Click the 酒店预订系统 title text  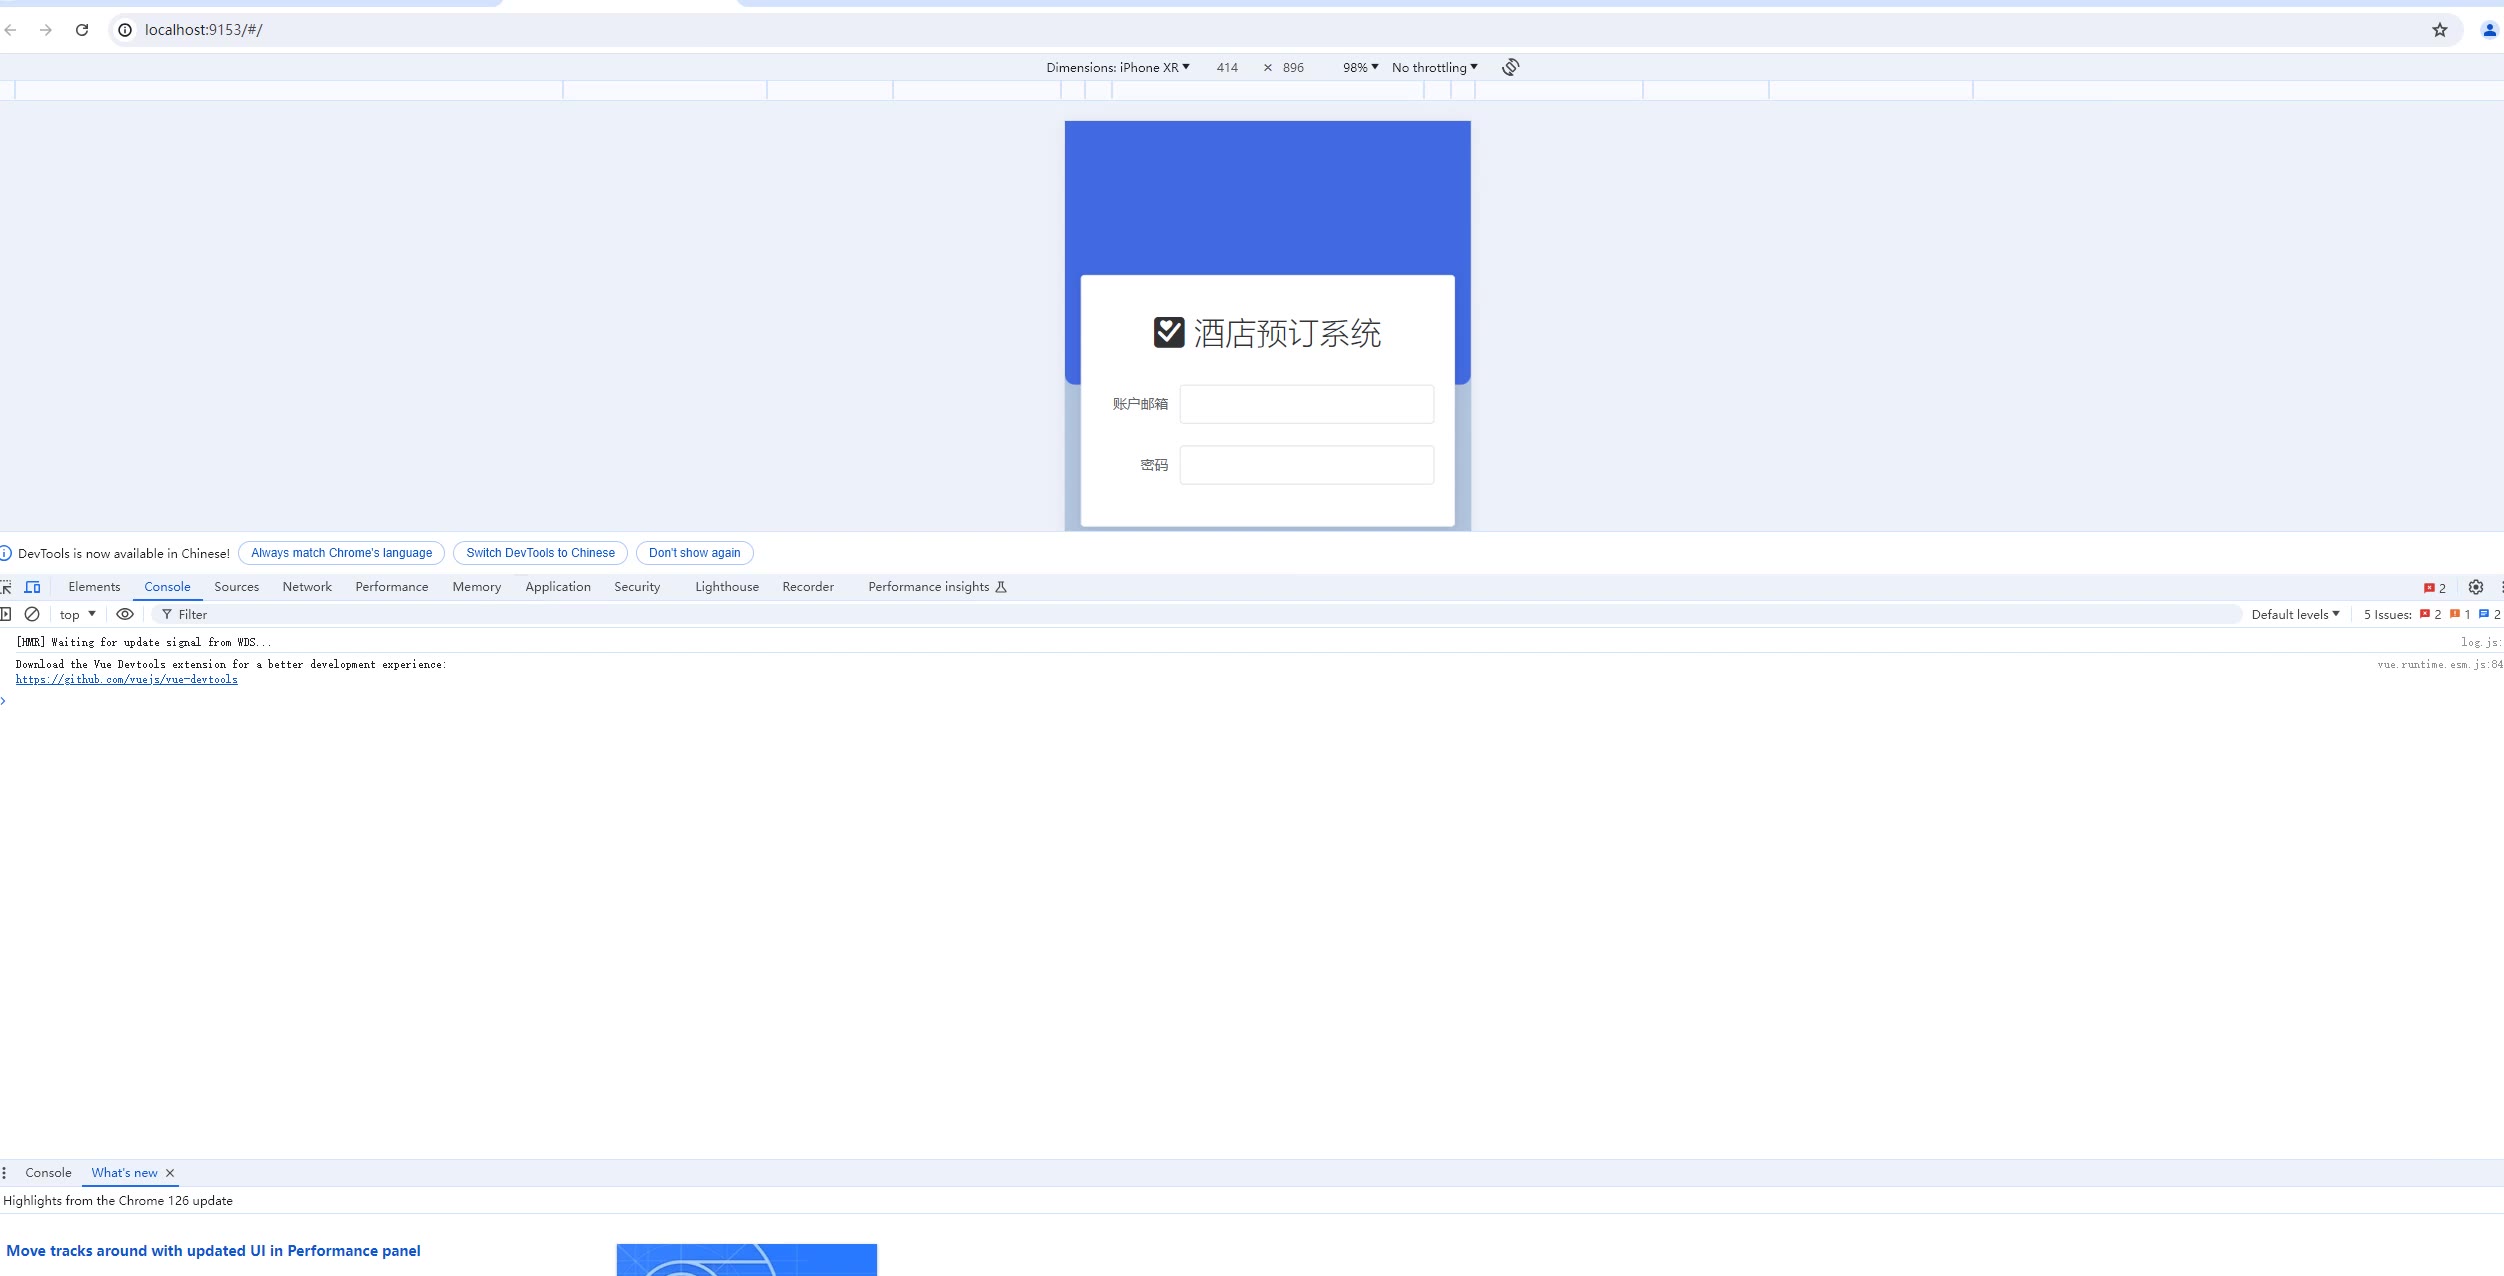[1287, 333]
